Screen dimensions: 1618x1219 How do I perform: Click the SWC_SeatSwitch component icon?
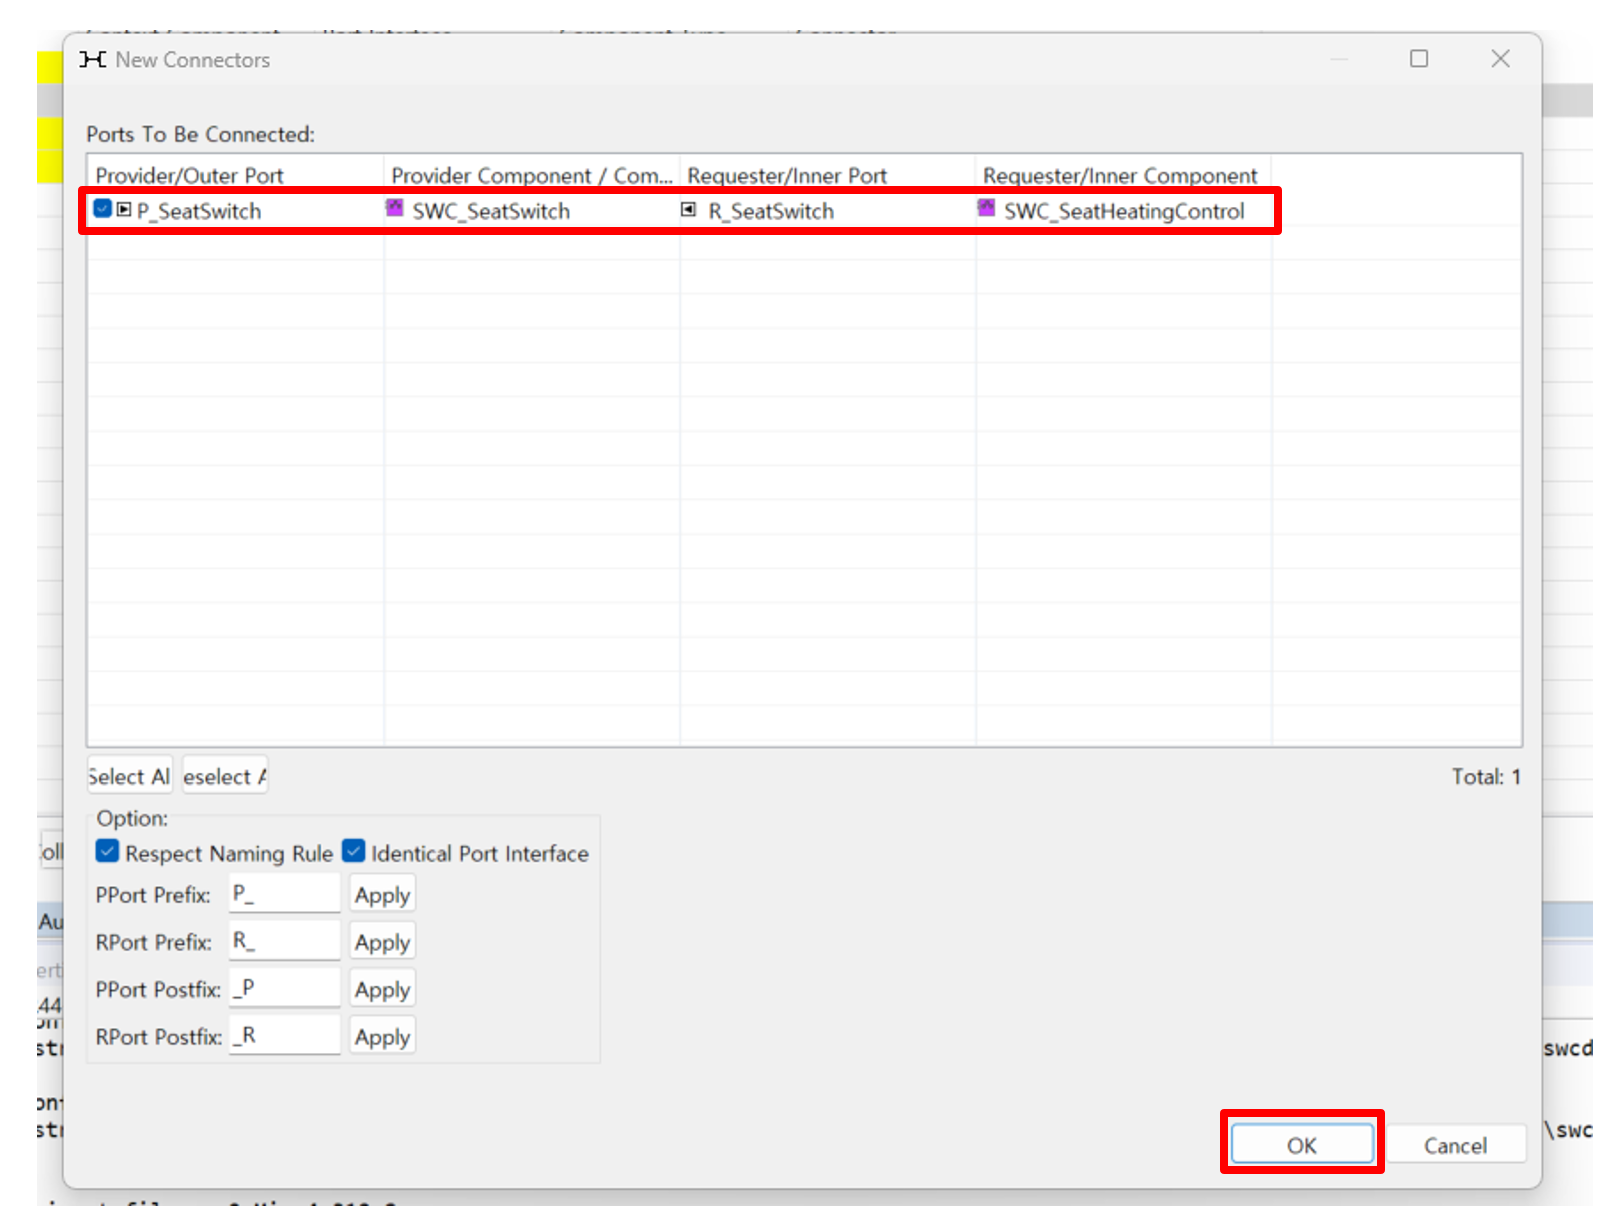[395, 209]
